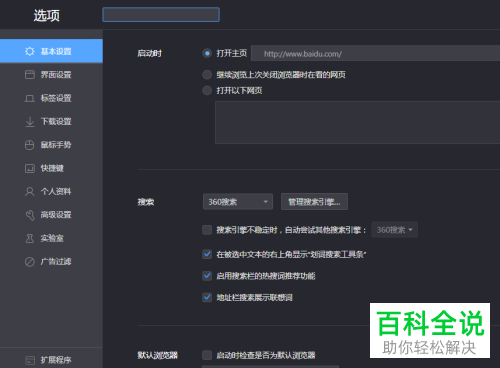Go to 个人资料 section

(51, 192)
